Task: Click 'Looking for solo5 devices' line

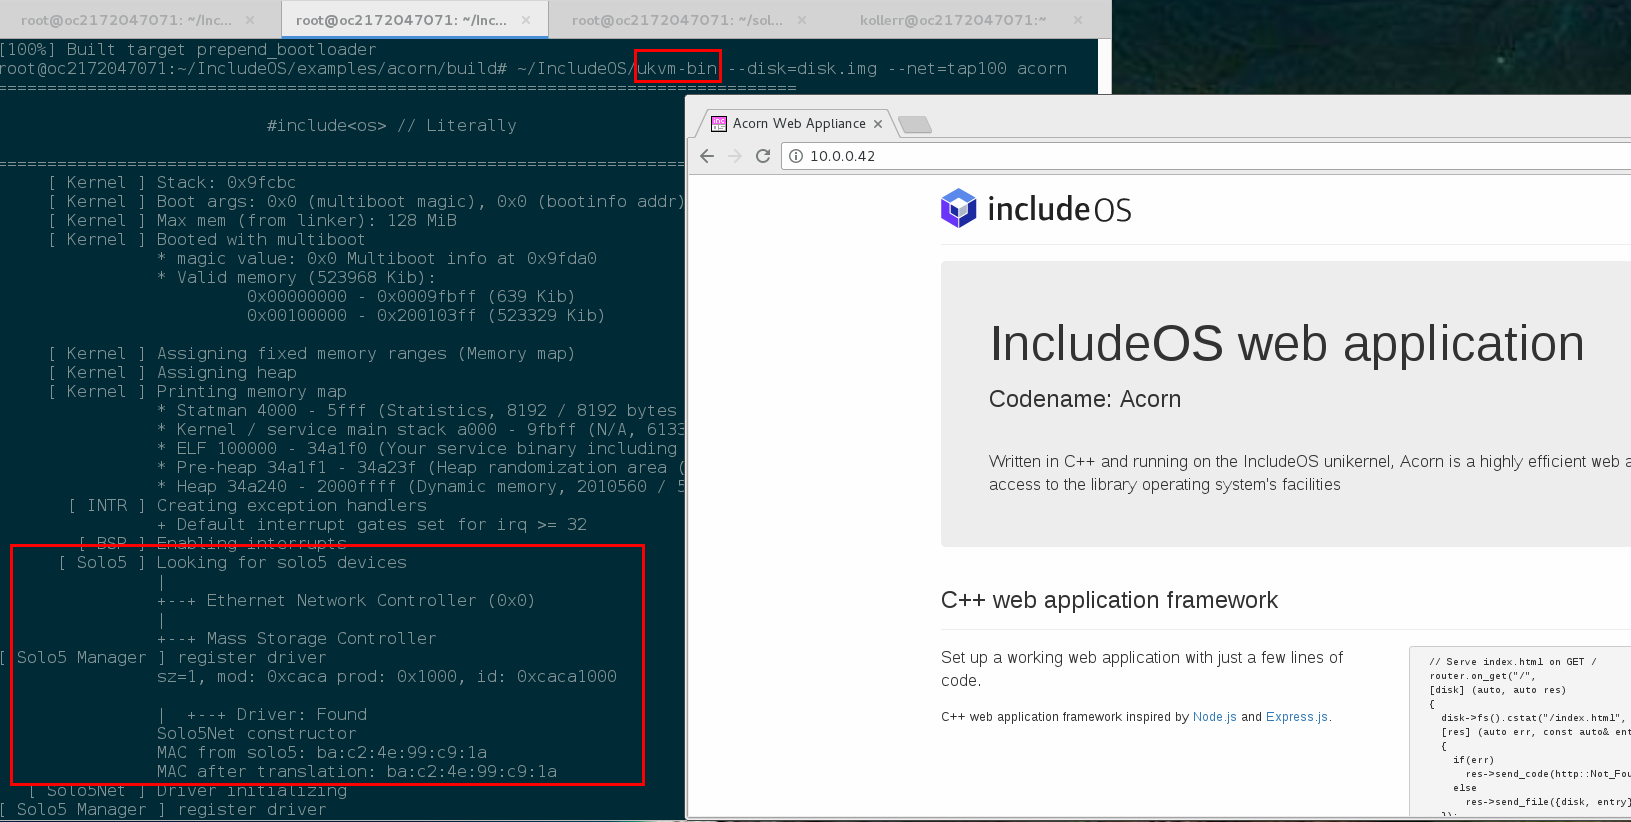Action: [281, 562]
